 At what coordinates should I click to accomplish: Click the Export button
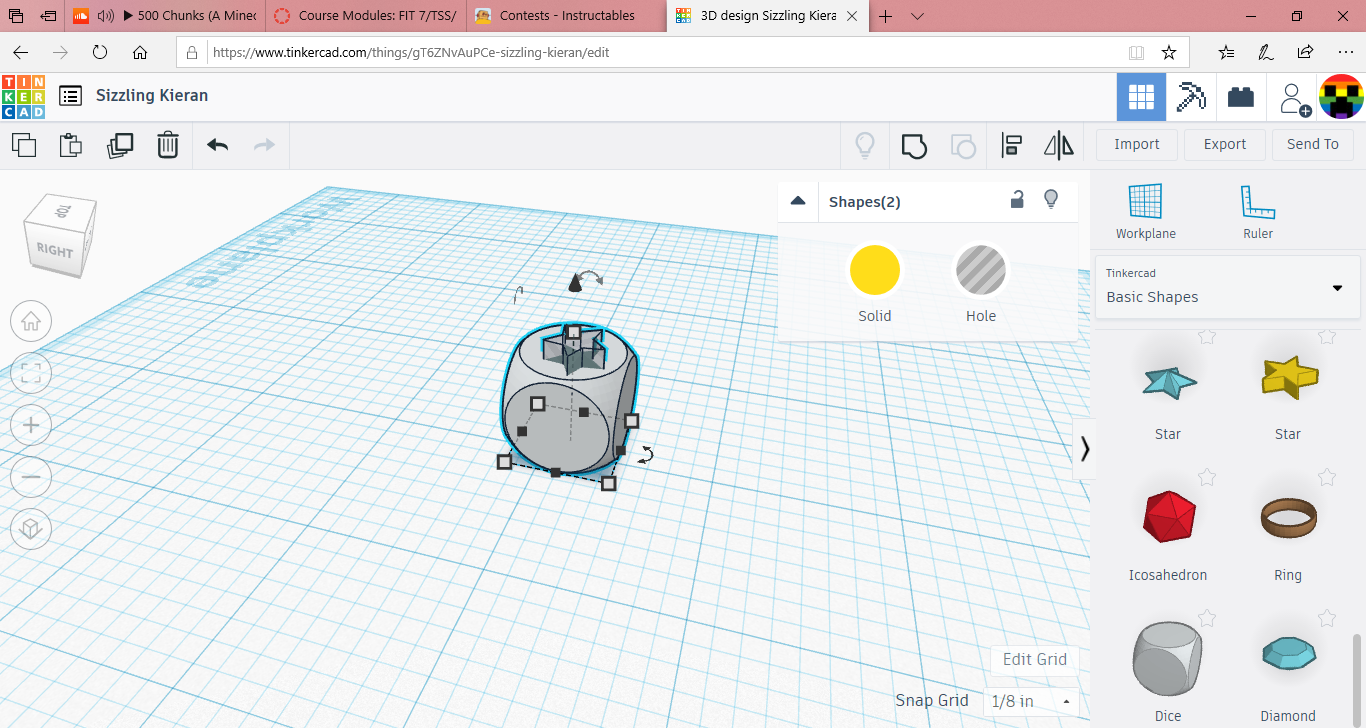(x=1225, y=145)
